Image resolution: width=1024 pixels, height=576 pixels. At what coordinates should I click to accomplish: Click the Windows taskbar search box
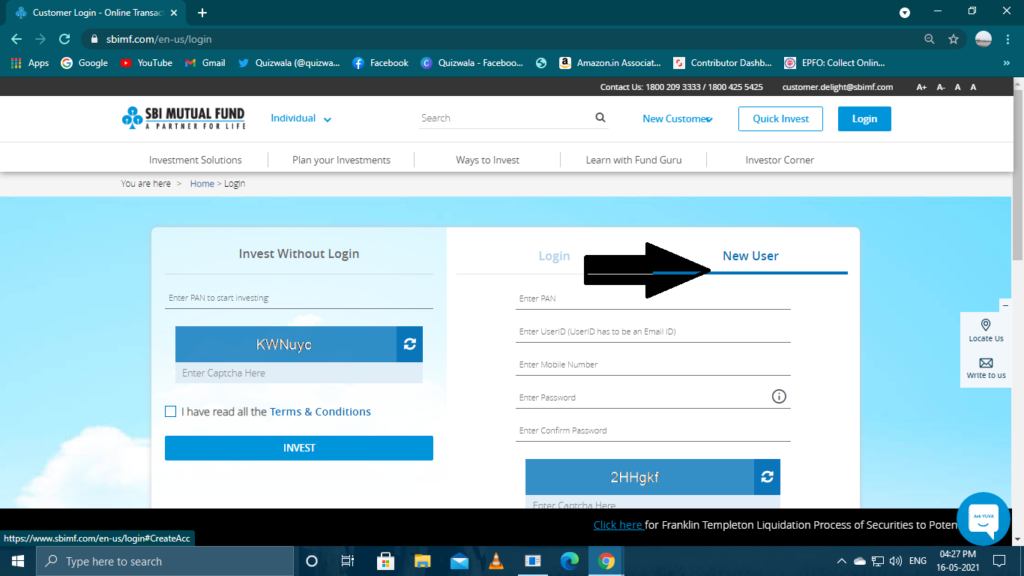165,561
